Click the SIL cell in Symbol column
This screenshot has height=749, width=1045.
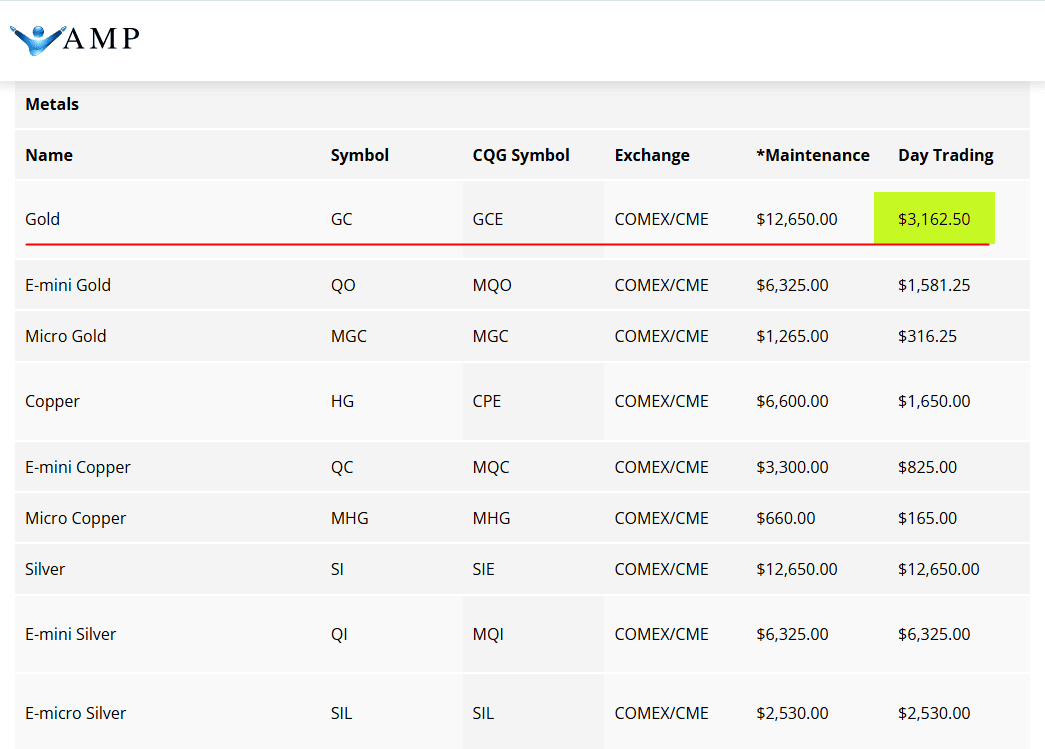click(x=341, y=714)
